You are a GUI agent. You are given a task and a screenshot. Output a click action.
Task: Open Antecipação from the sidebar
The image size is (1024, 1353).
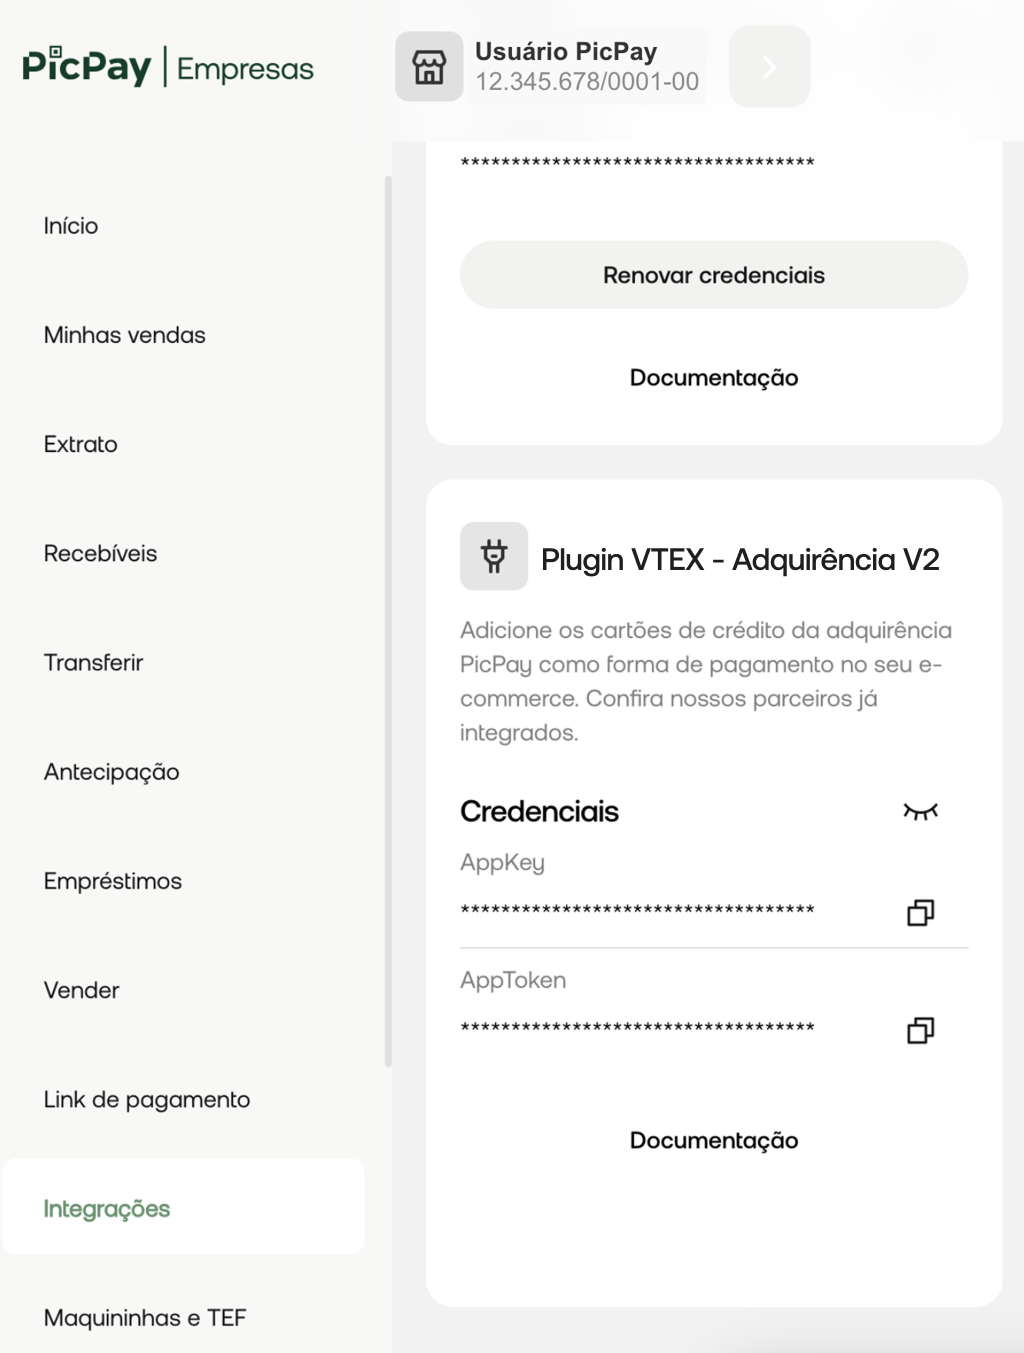112,772
